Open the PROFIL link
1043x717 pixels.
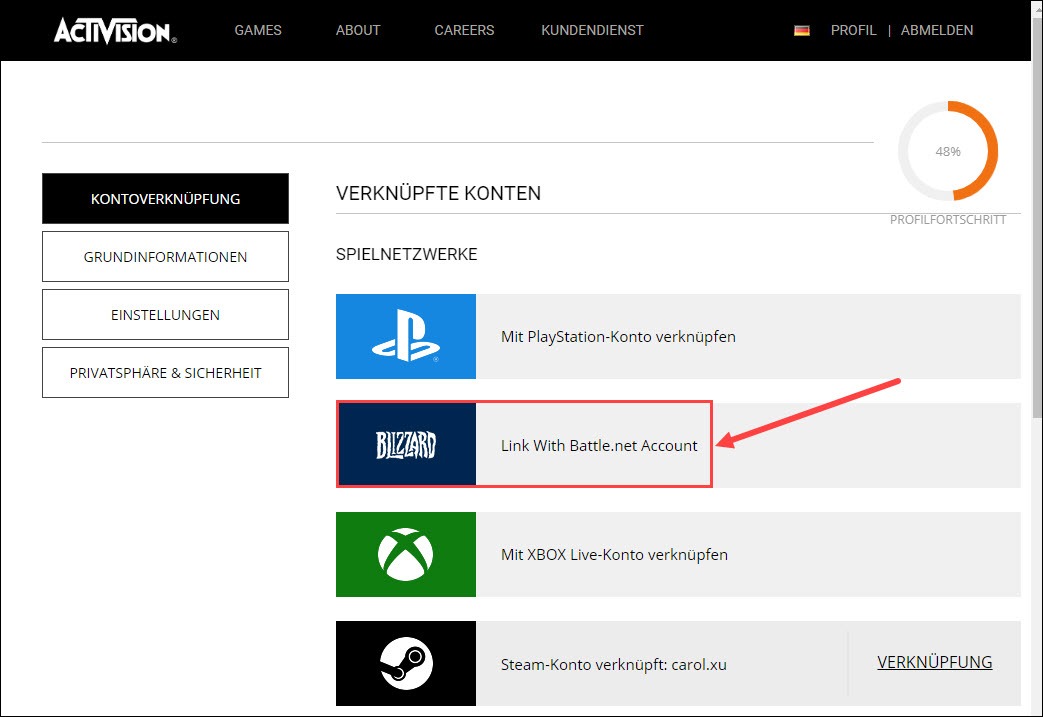[853, 31]
